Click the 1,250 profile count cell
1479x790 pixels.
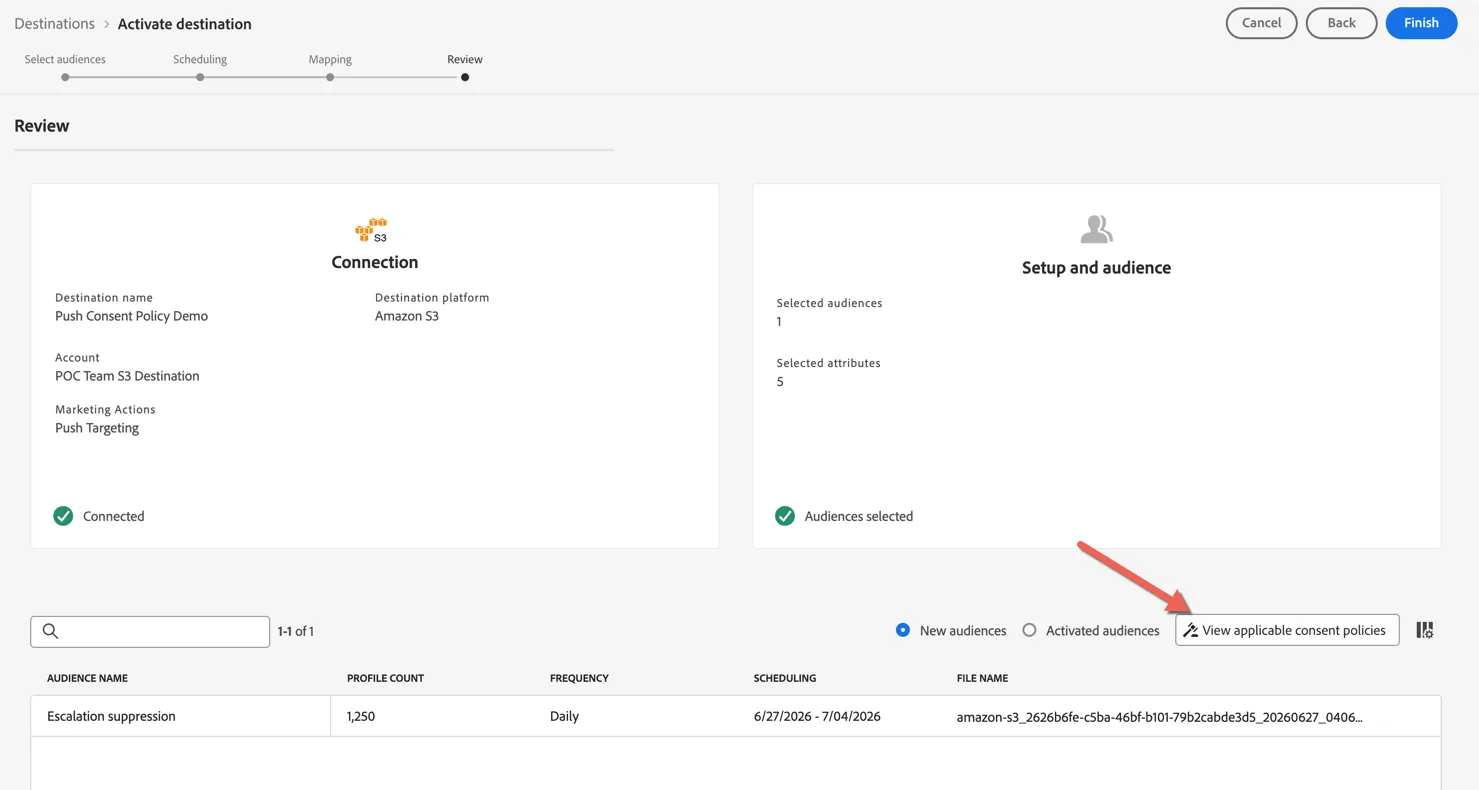pyautogui.click(x=361, y=716)
